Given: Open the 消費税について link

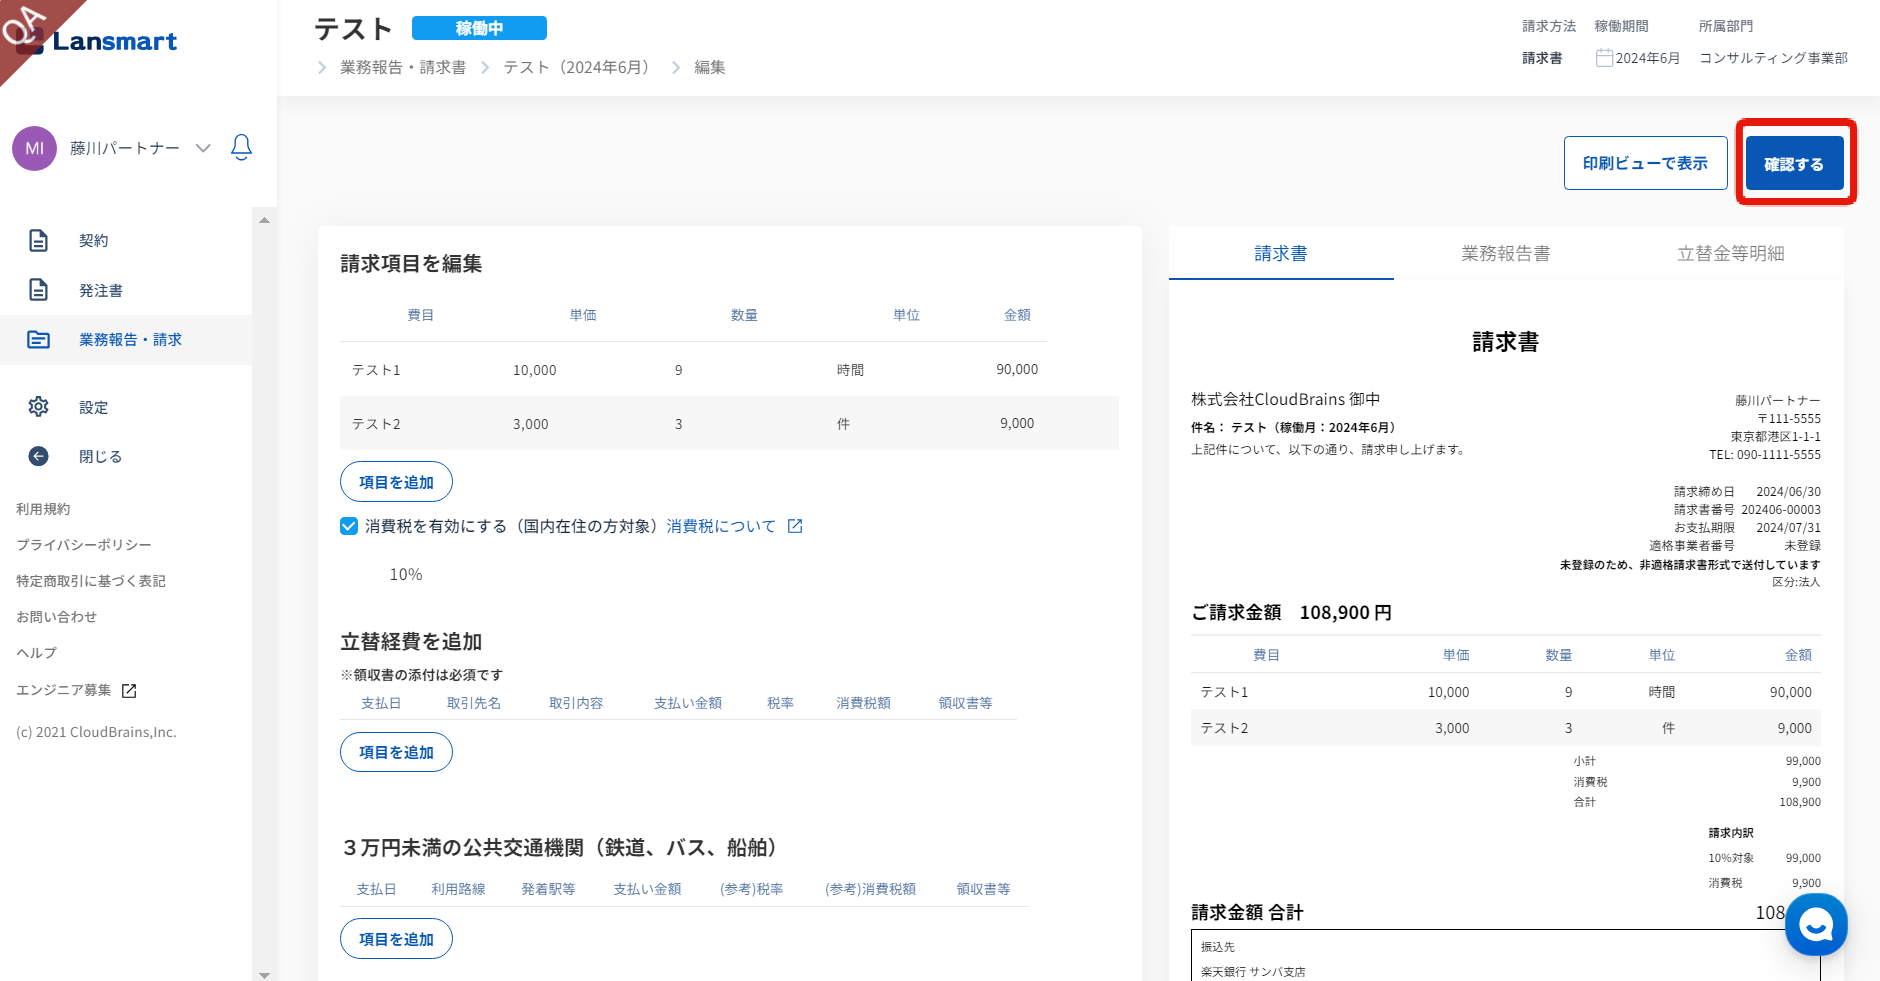Looking at the screenshot, I should (721, 526).
